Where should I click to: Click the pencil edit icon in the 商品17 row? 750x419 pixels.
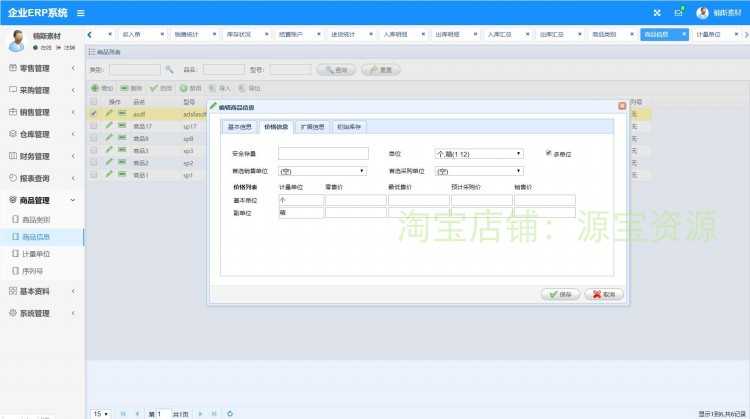[109, 125]
